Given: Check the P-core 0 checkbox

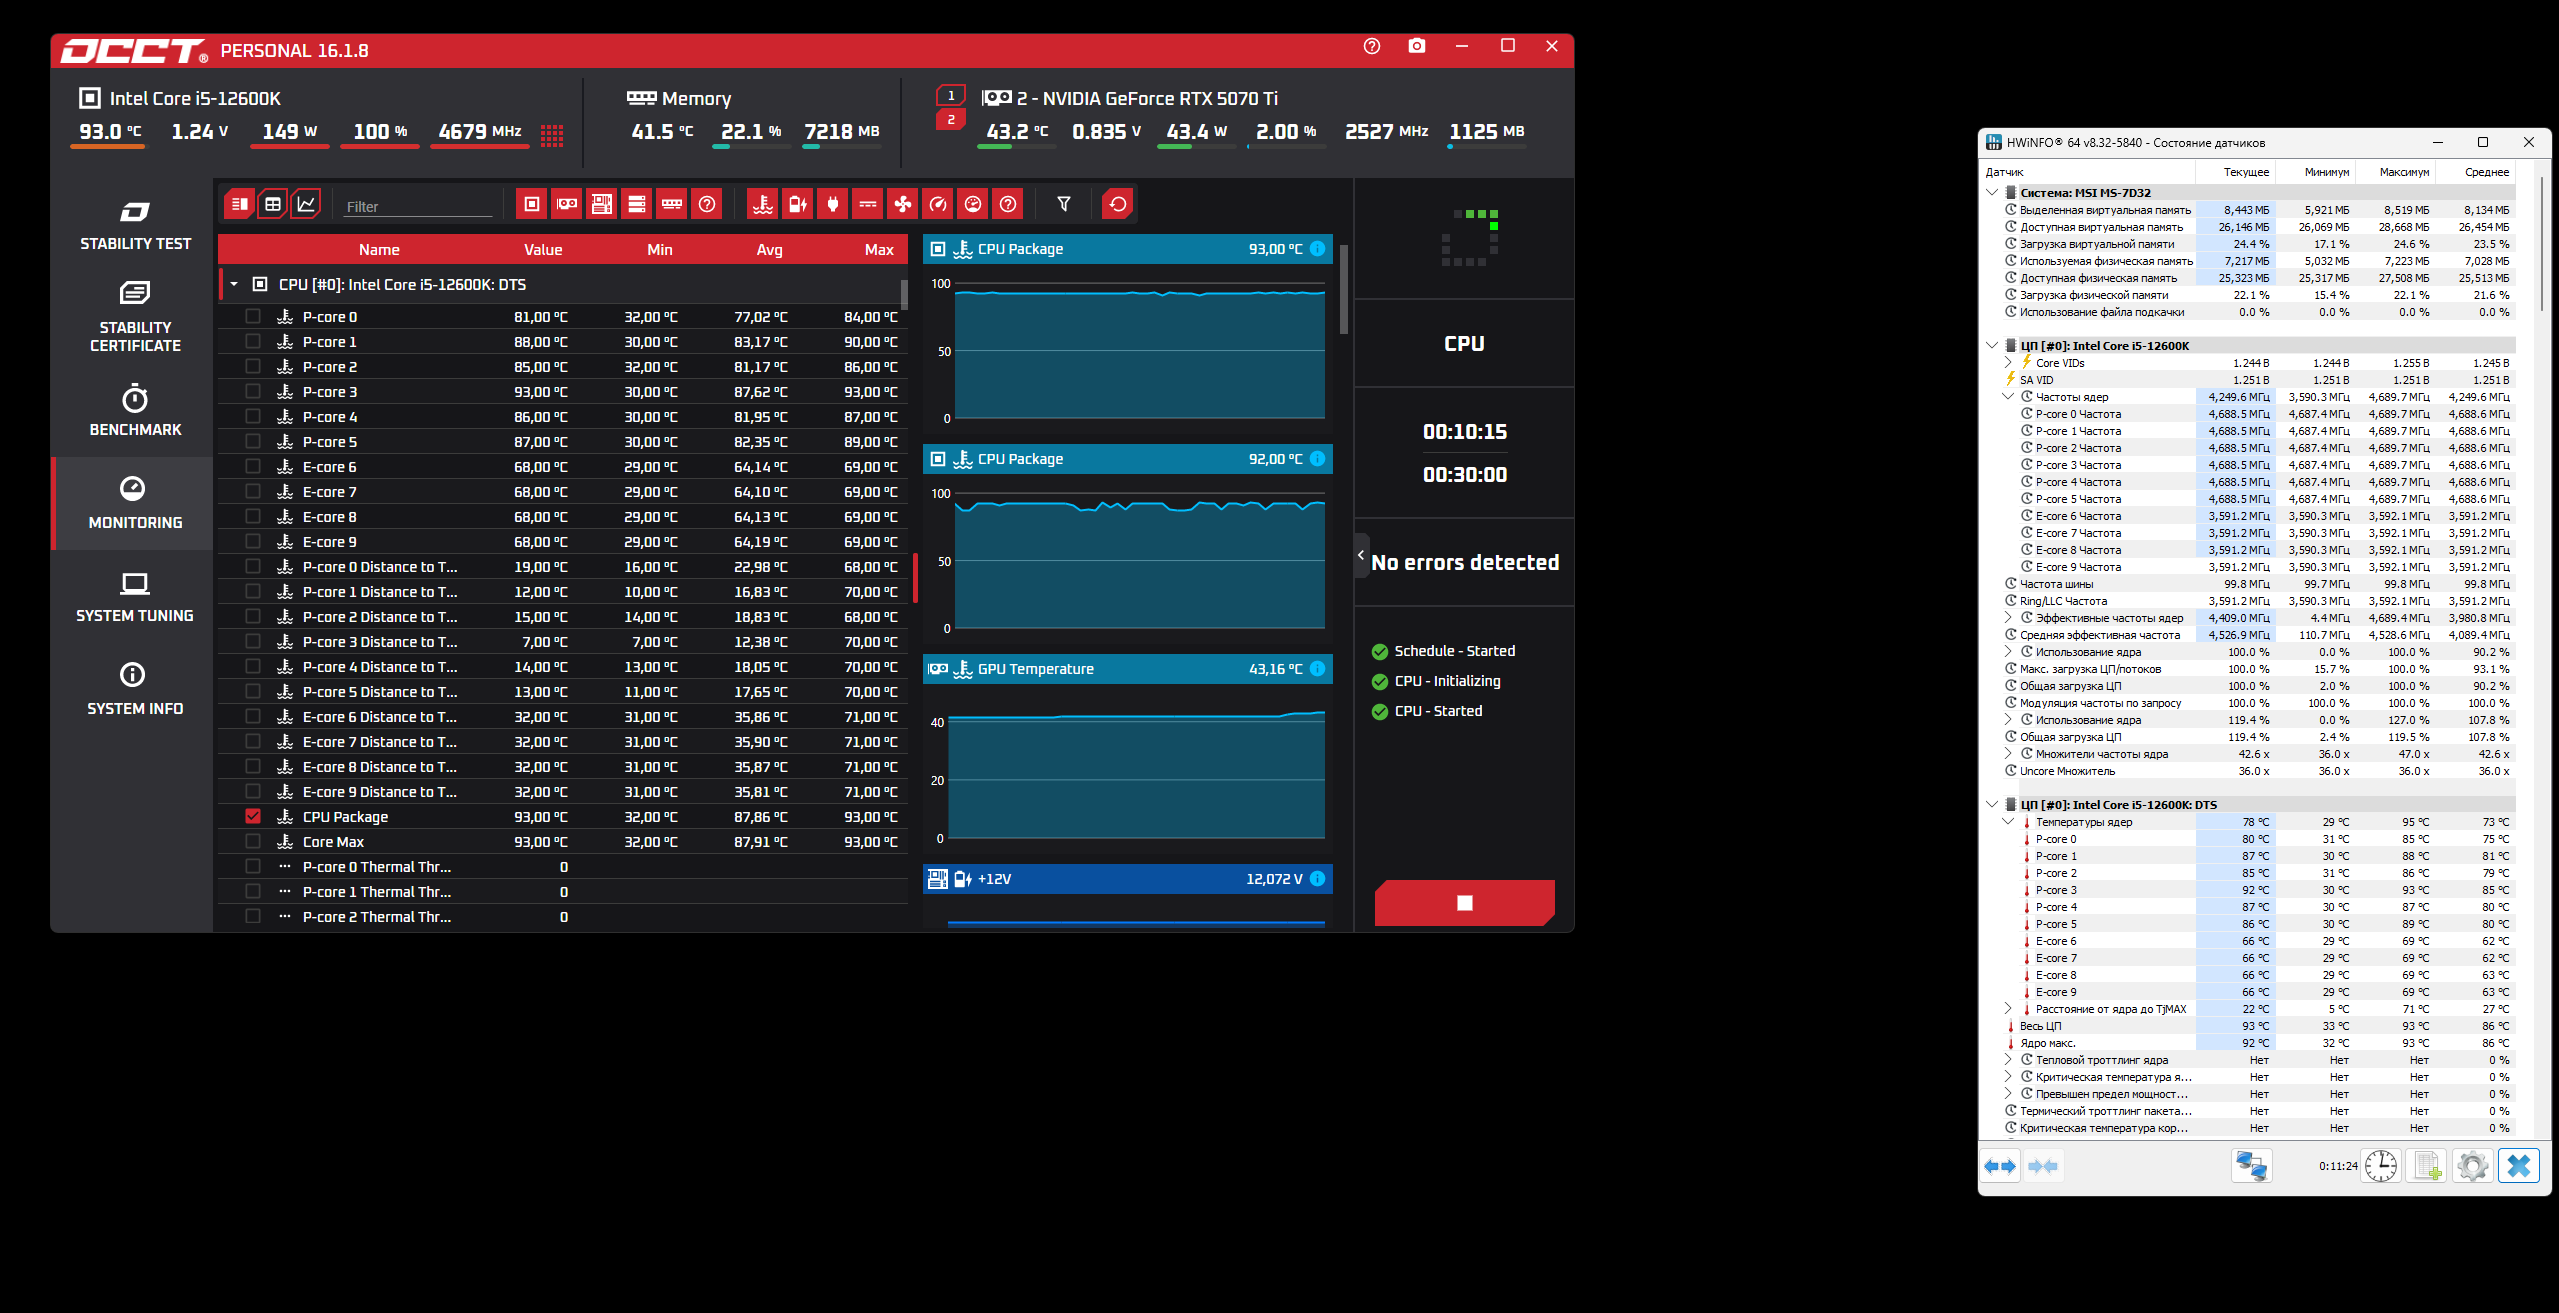Looking at the screenshot, I should pos(253,316).
